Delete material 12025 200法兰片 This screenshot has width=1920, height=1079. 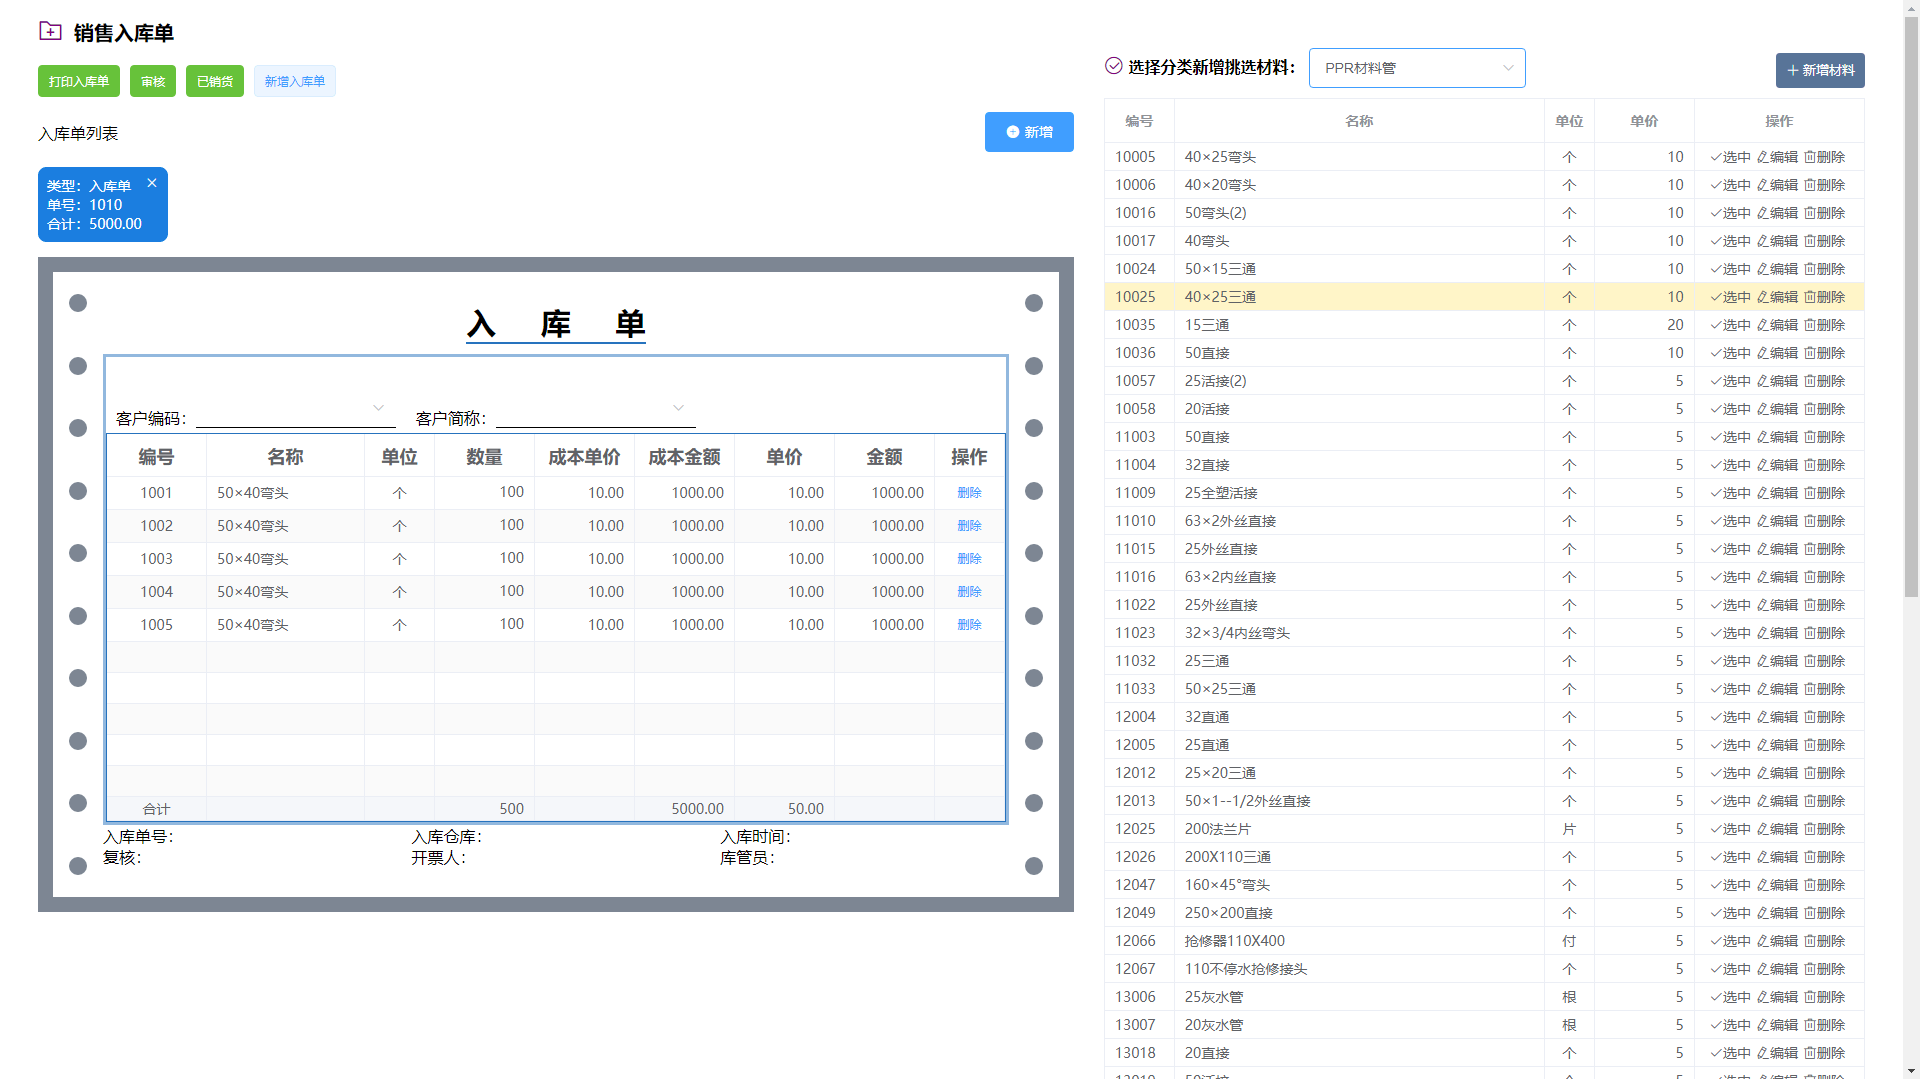pos(1825,829)
